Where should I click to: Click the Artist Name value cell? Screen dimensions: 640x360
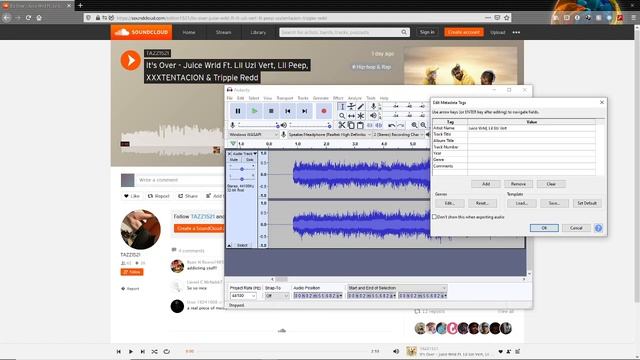[531, 128]
